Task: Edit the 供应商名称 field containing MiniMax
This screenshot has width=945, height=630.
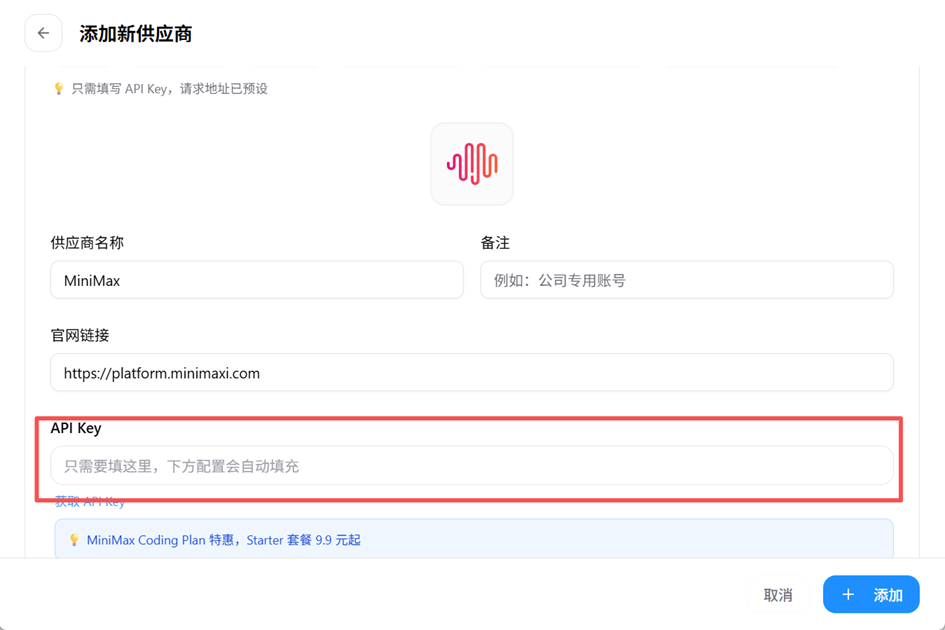Action: [257, 280]
